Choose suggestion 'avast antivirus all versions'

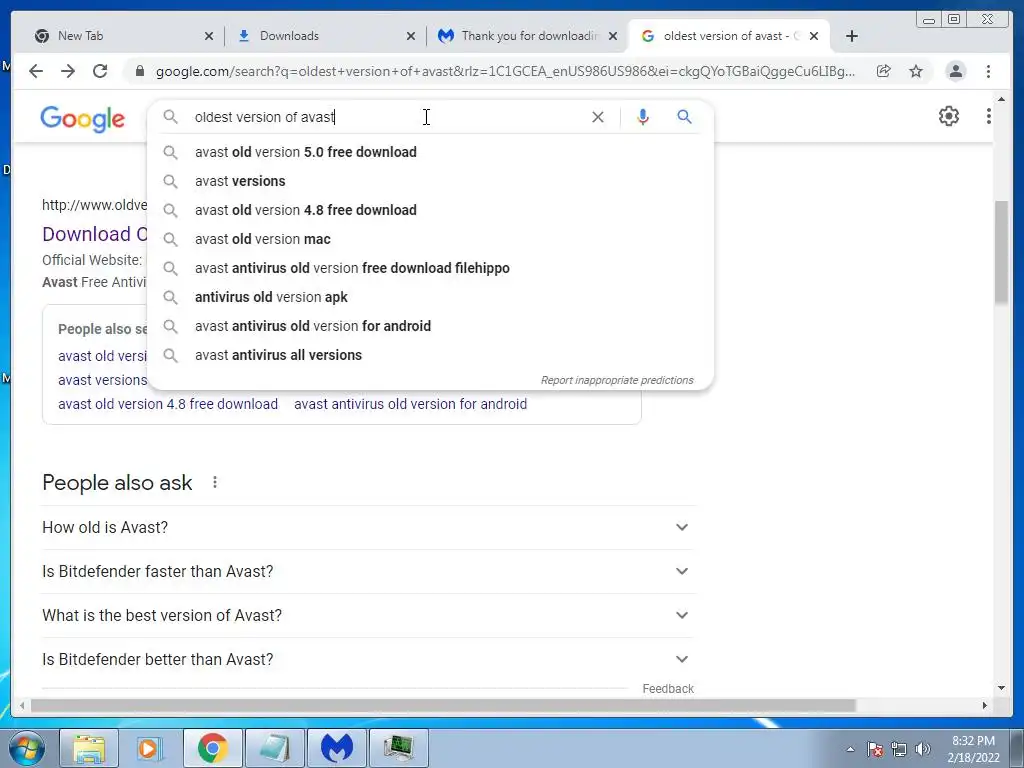click(x=430, y=355)
